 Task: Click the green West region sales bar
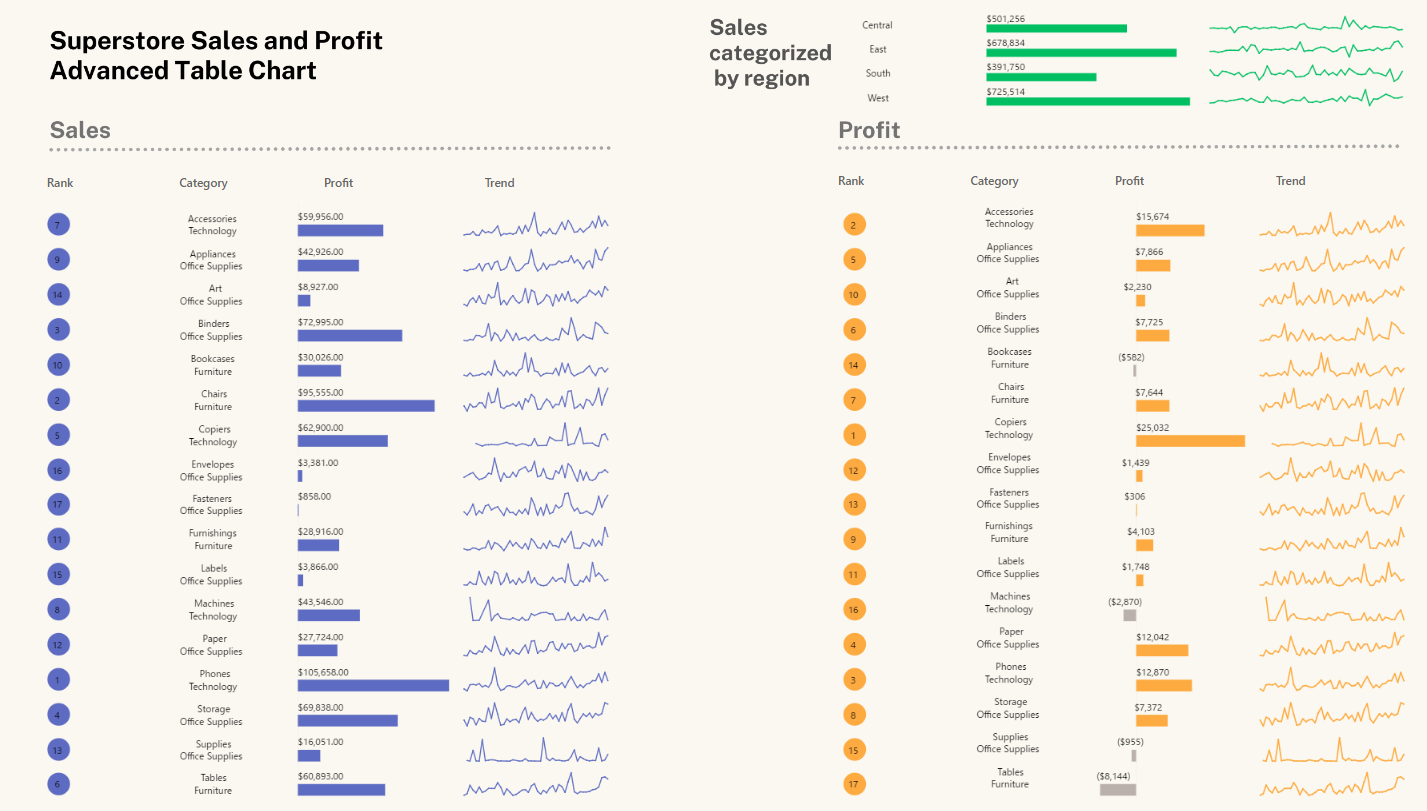[1088, 101]
